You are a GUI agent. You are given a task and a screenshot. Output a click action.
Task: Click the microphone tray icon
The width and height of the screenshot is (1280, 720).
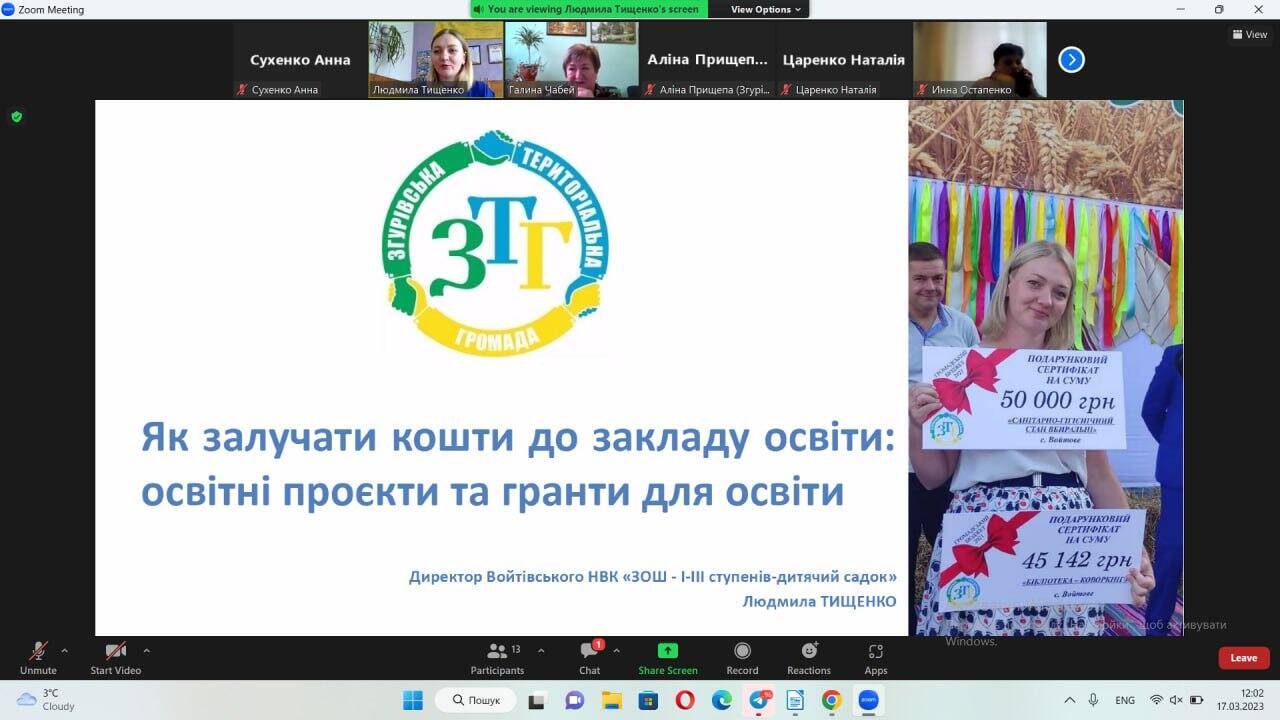pyautogui.click(x=1094, y=700)
